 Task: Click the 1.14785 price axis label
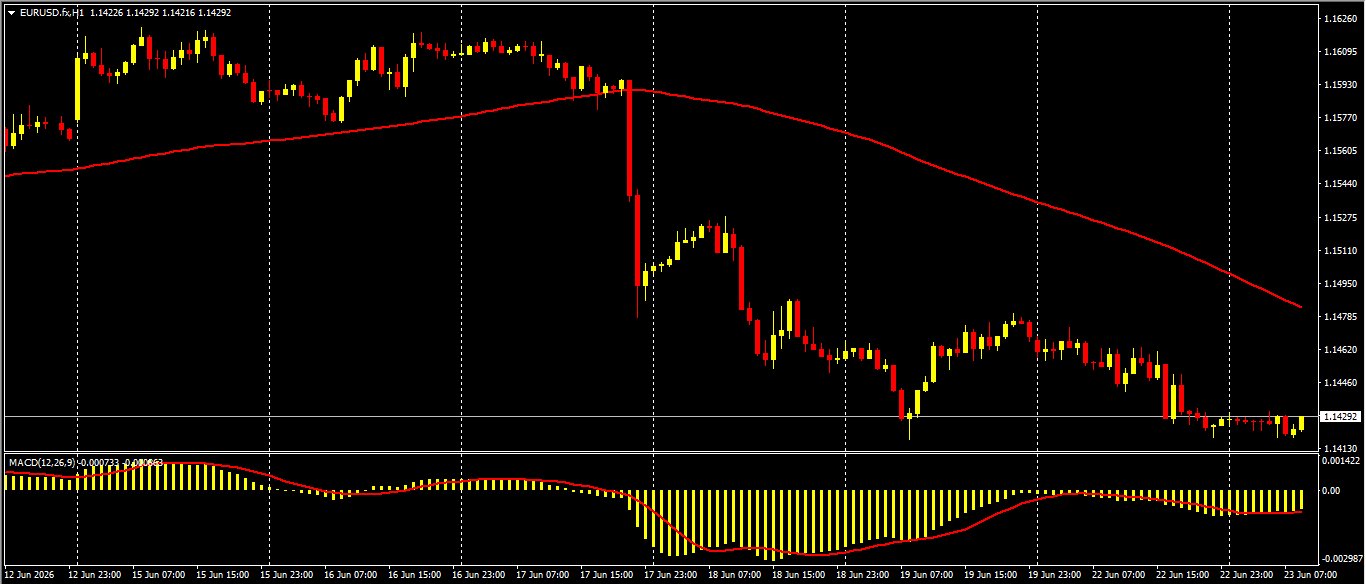1339,316
